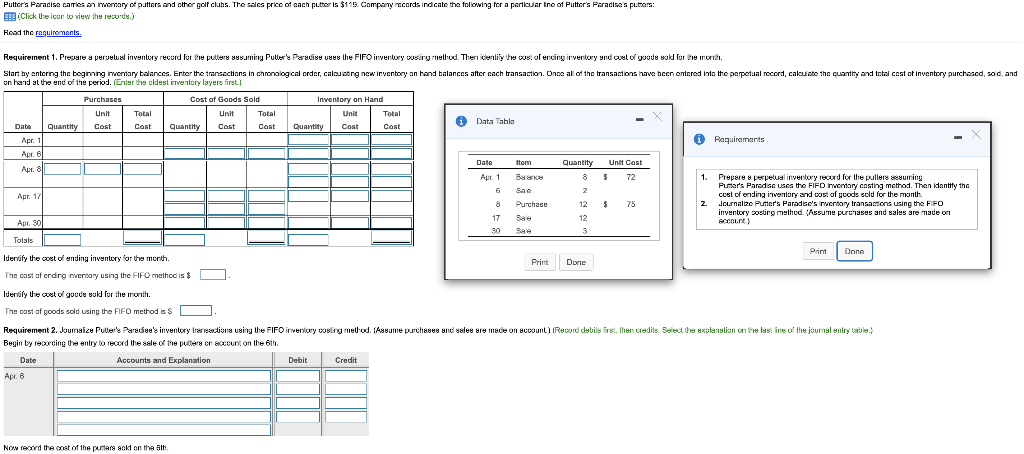This screenshot has height=454, width=1024.
Task: Select Apr. 8 purchases total cost field
Action: tap(143, 169)
